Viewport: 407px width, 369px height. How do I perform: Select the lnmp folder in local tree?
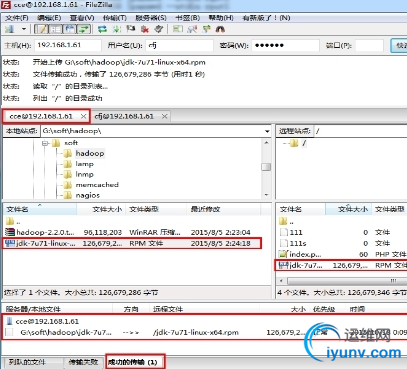point(85,174)
